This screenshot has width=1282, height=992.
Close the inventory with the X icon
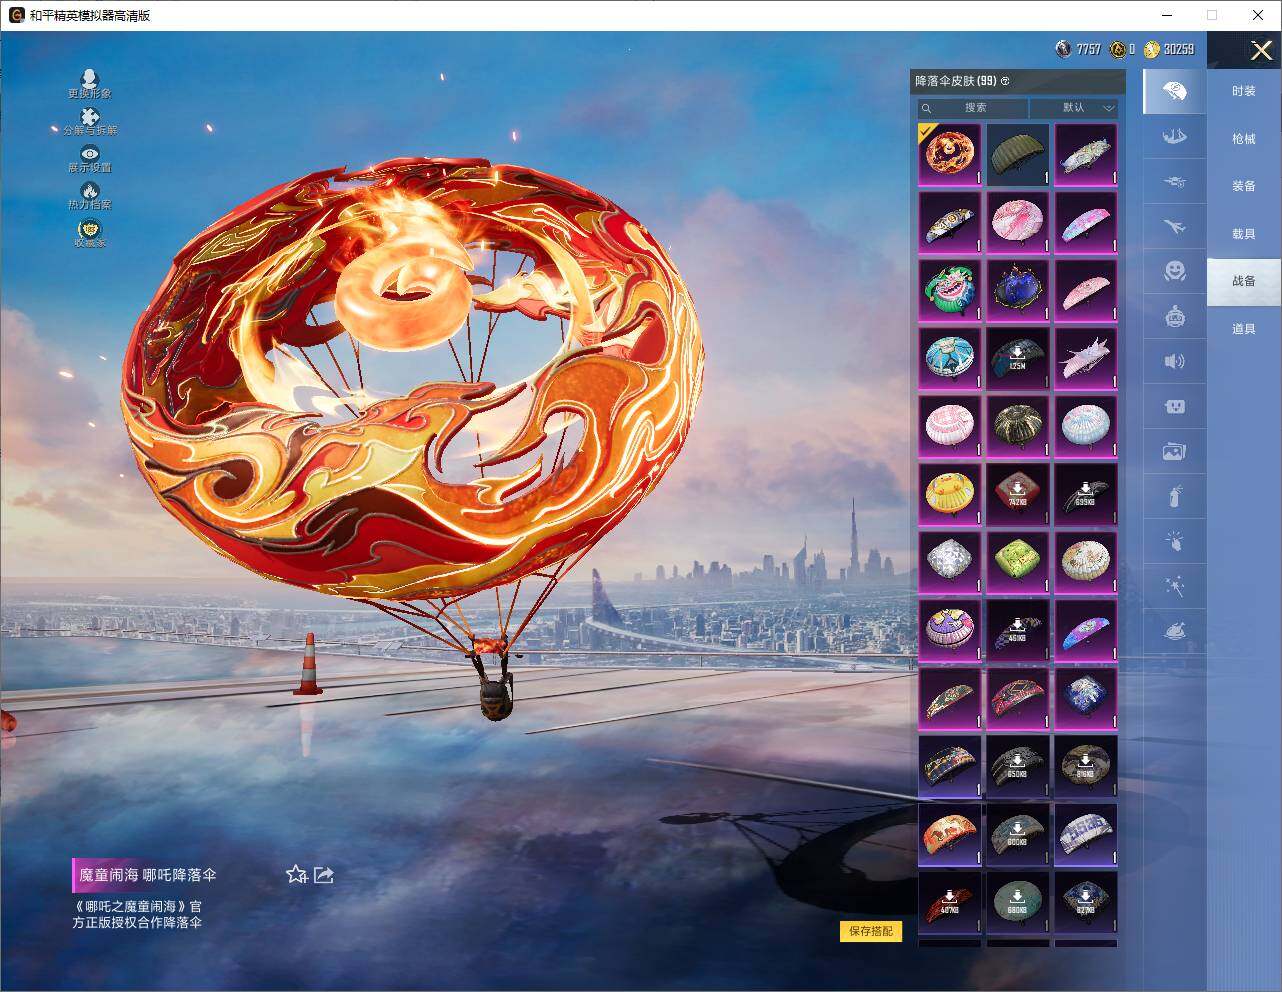tap(1261, 50)
